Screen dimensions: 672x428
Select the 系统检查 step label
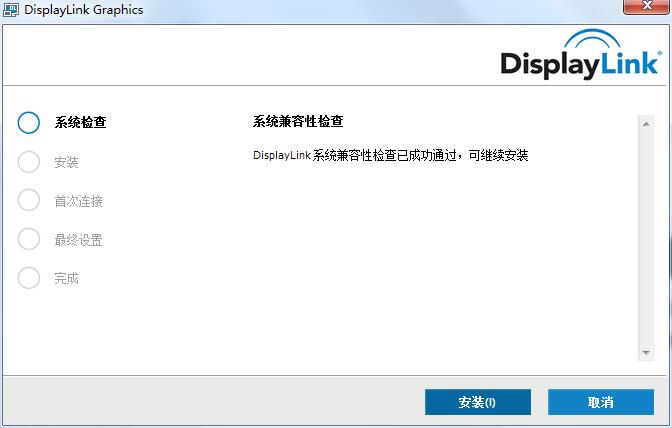(80, 123)
